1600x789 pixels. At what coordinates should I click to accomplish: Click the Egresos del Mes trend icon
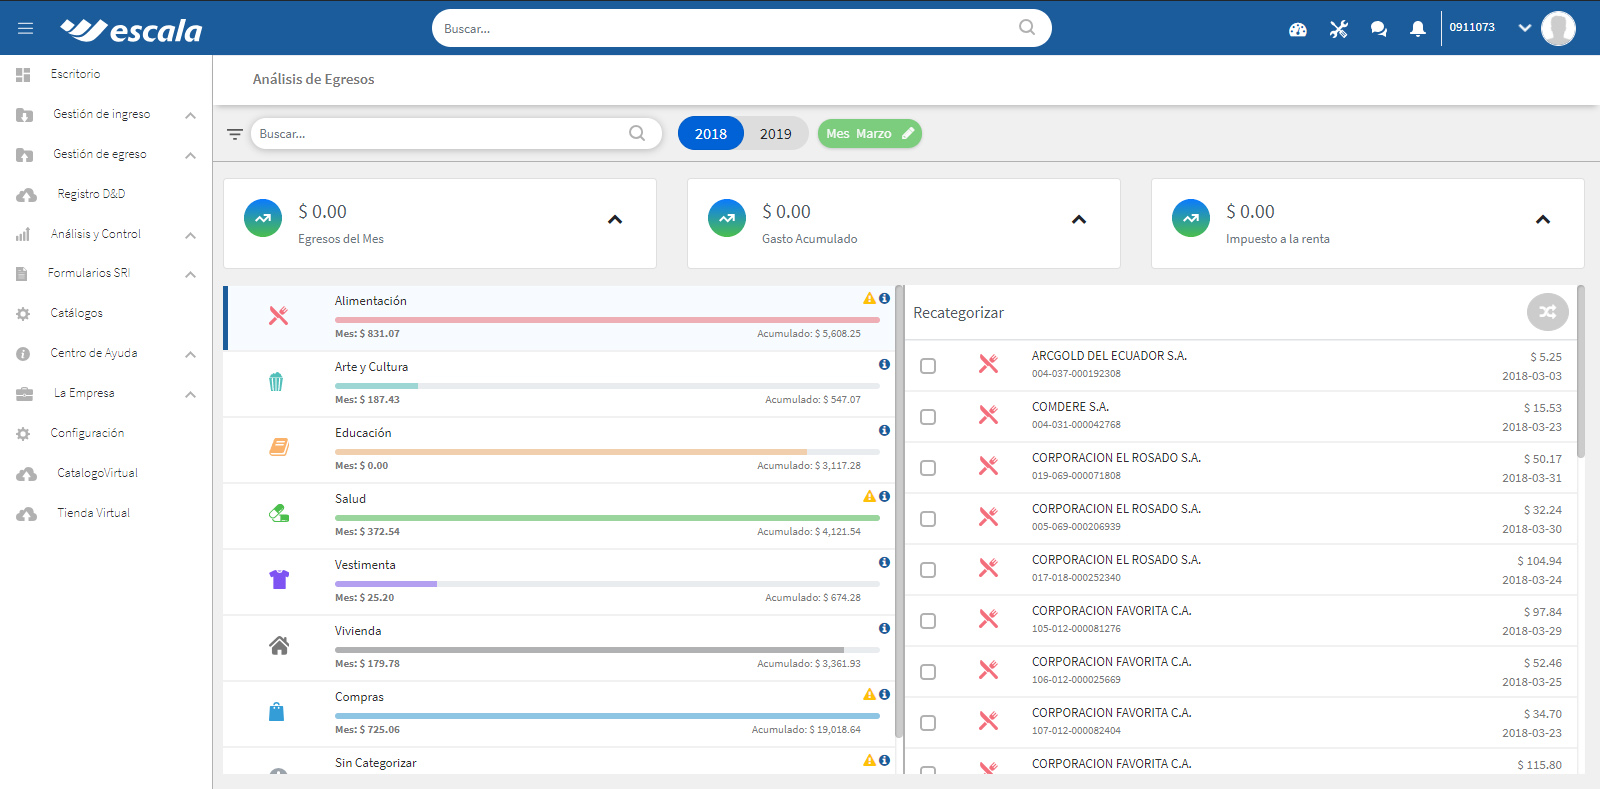click(x=263, y=218)
